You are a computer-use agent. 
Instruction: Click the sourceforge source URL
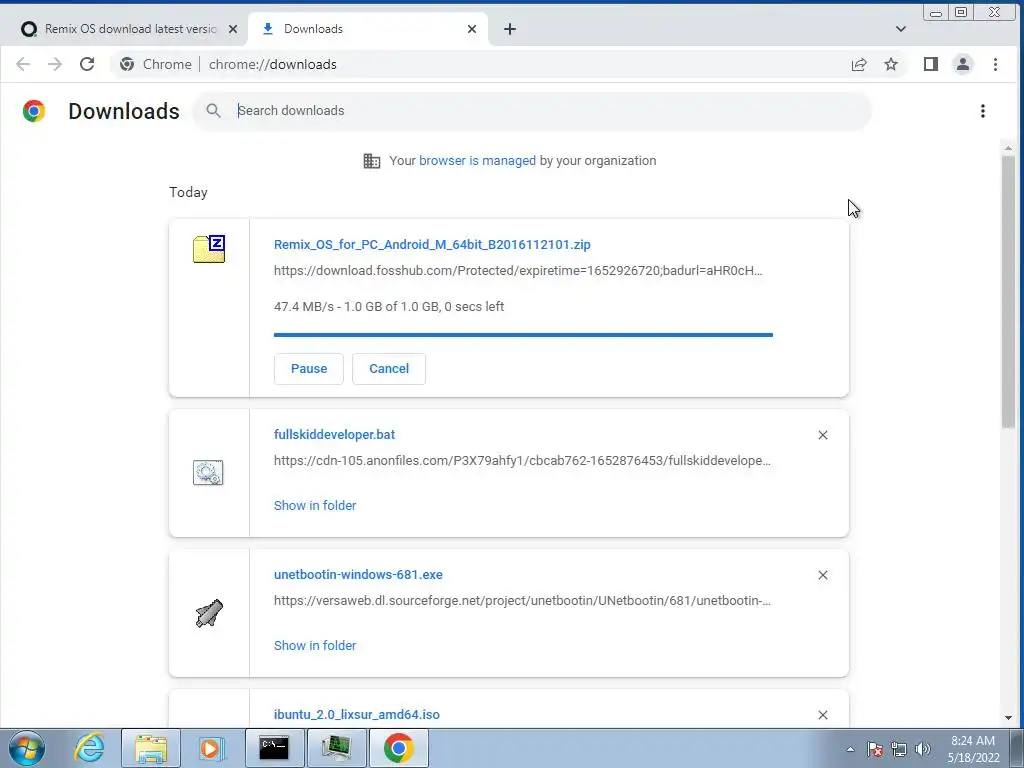tap(522, 600)
